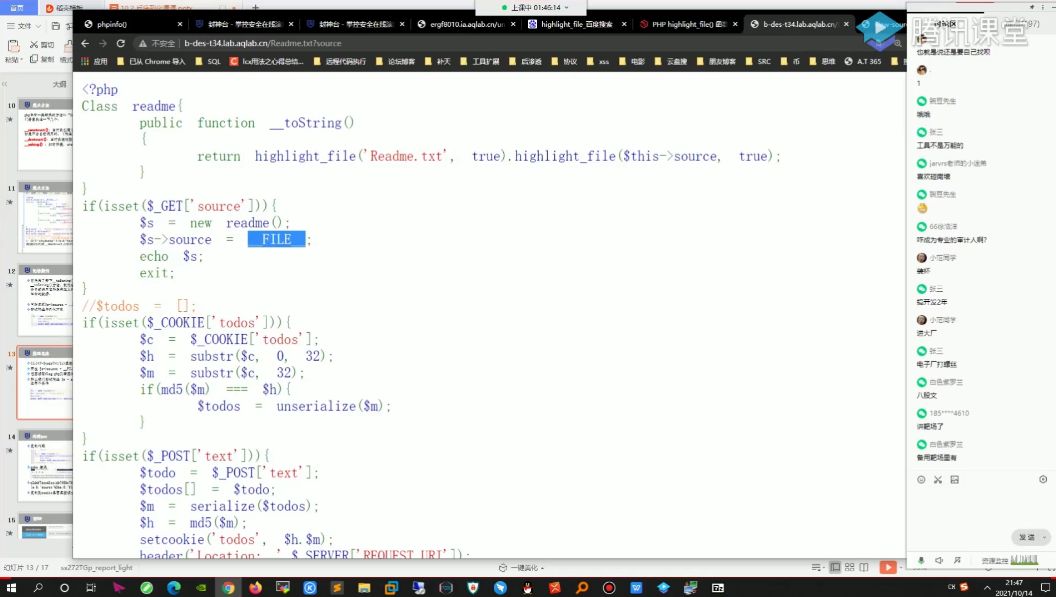The width and height of the screenshot is (1056, 597).
Task: Close the b-des-t34.lab.aqlab.cn tab
Action: click(x=846, y=24)
